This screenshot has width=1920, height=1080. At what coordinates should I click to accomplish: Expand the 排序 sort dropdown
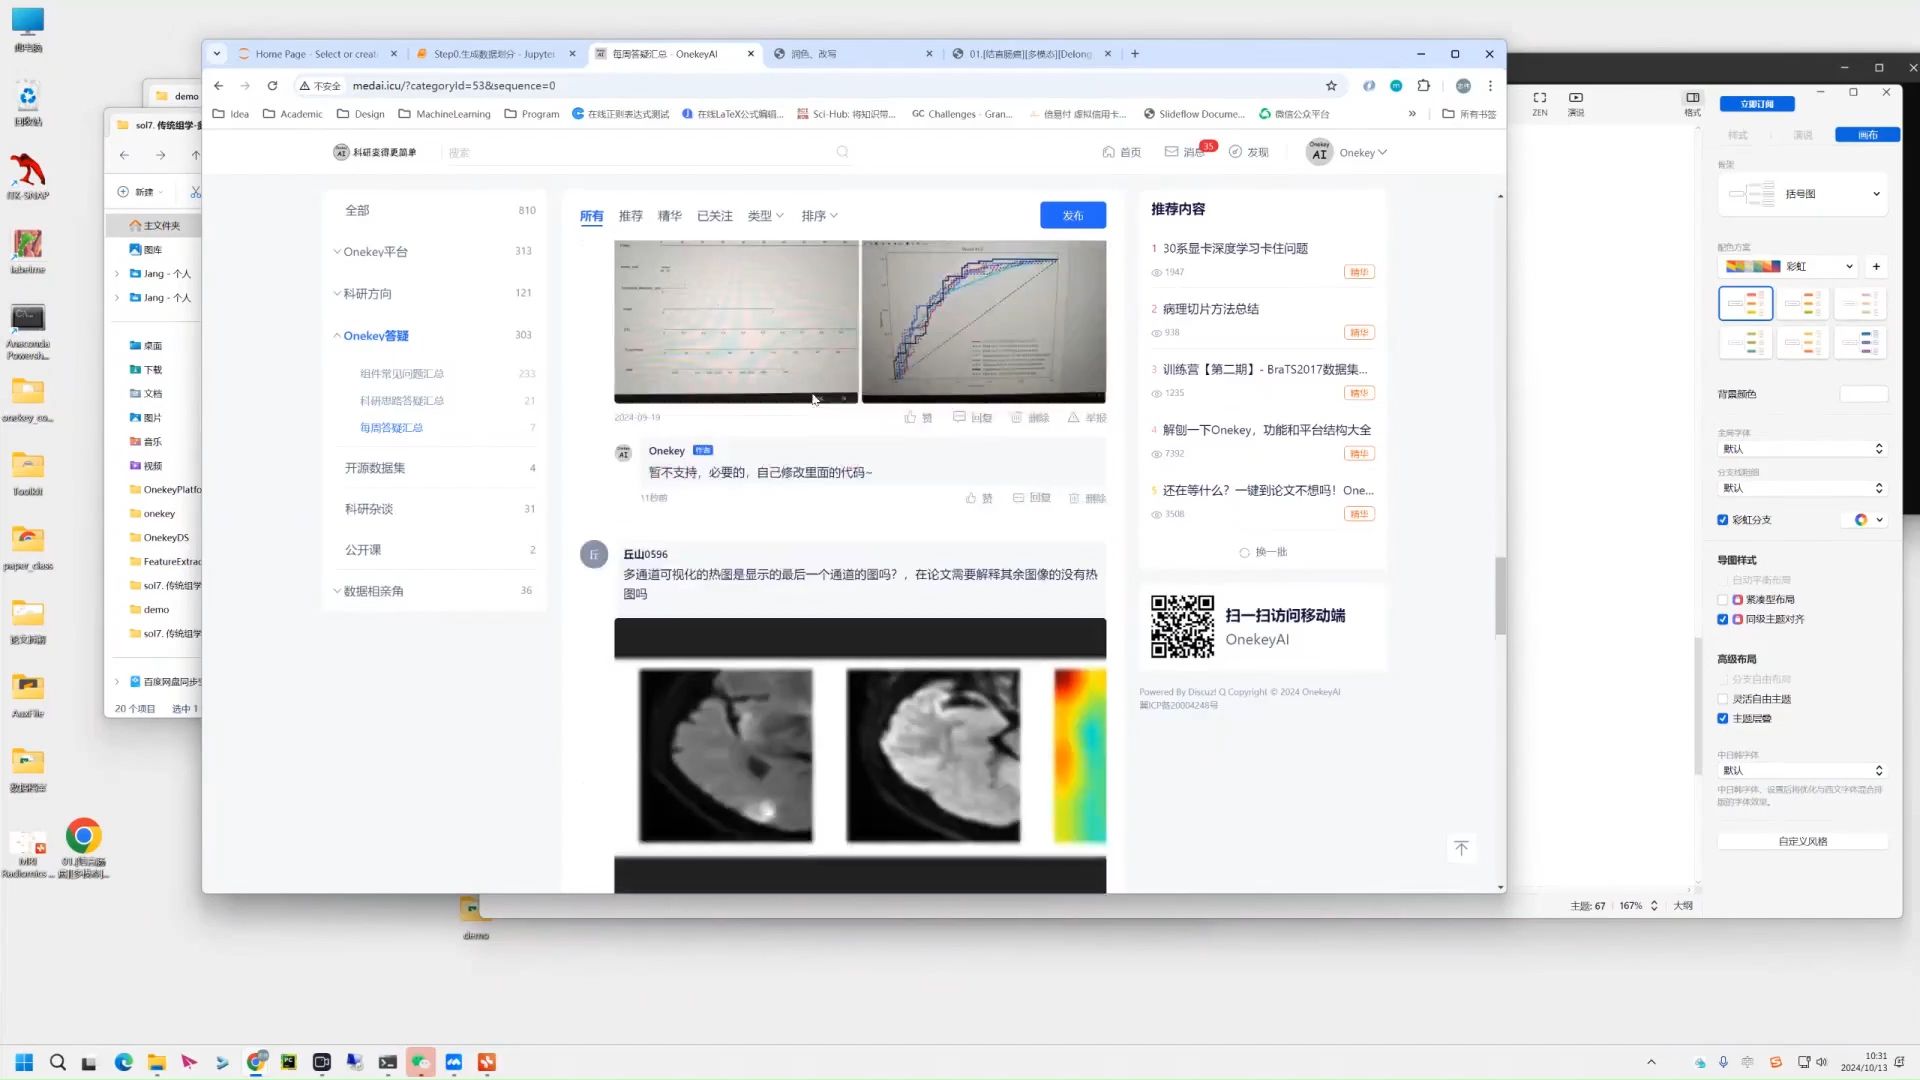point(819,216)
